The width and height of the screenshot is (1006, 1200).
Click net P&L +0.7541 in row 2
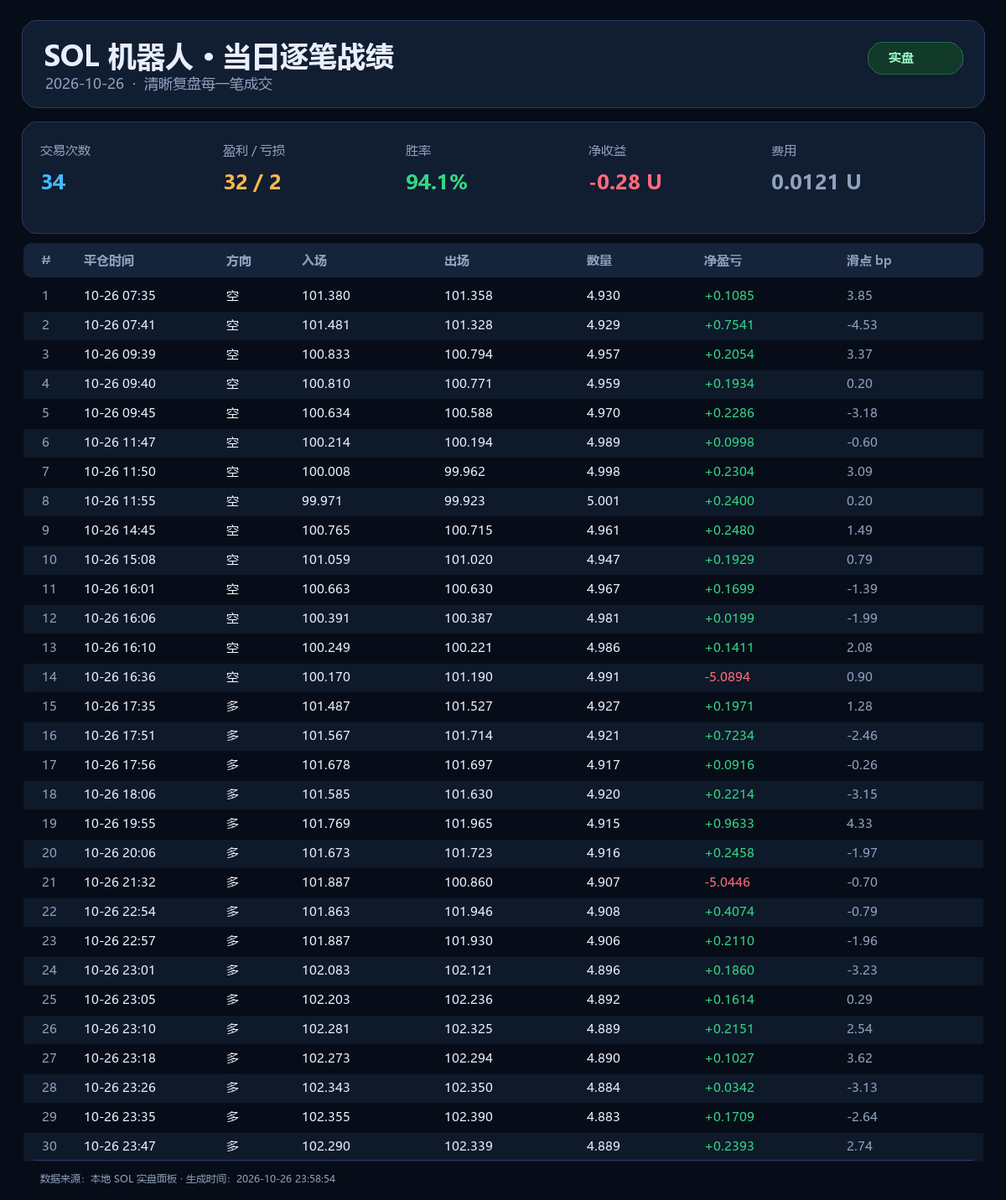(x=730, y=325)
